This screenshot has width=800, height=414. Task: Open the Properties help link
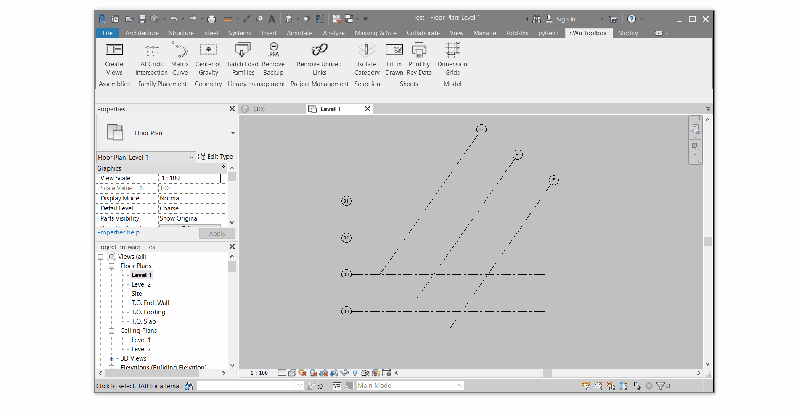(118, 232)
